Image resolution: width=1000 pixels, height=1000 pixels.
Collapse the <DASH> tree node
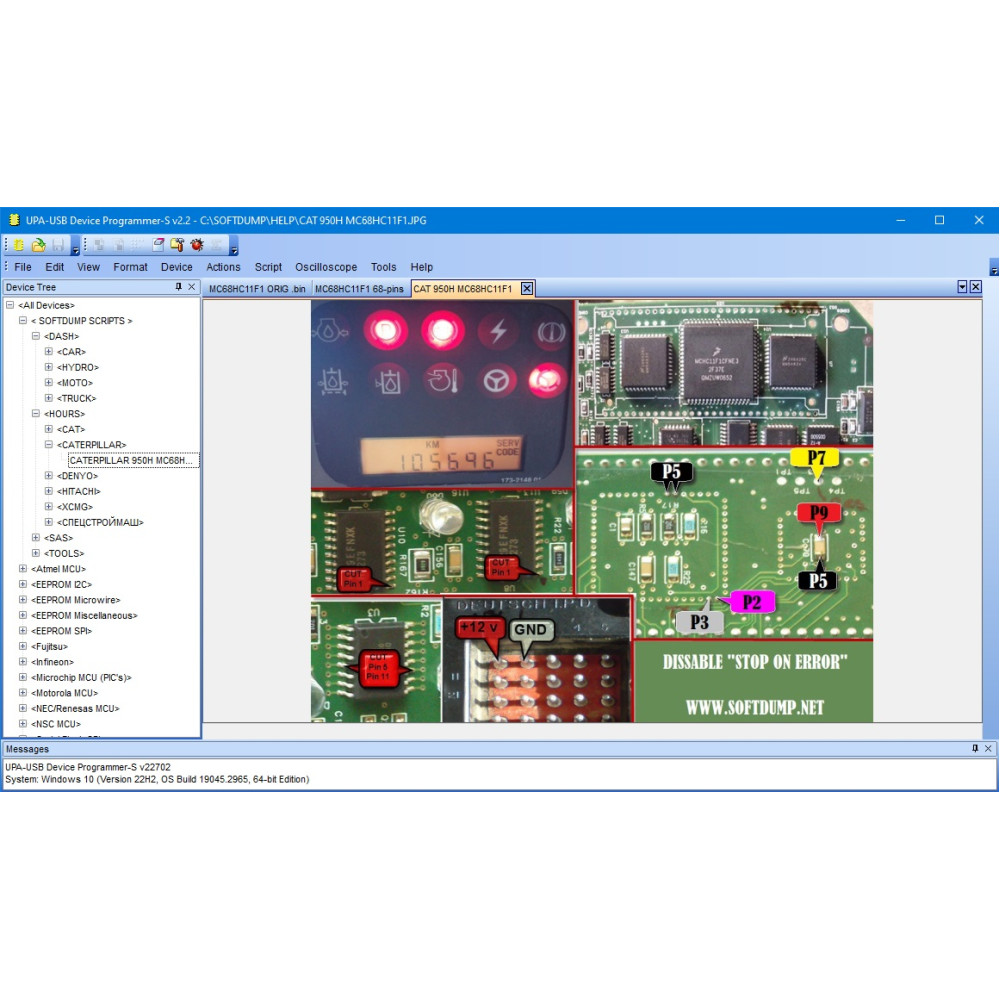coord(36,336)
